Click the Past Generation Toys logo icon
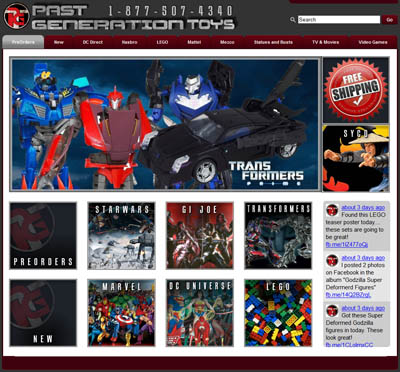This screenshot has height=372, width=400. click(17, 16)
